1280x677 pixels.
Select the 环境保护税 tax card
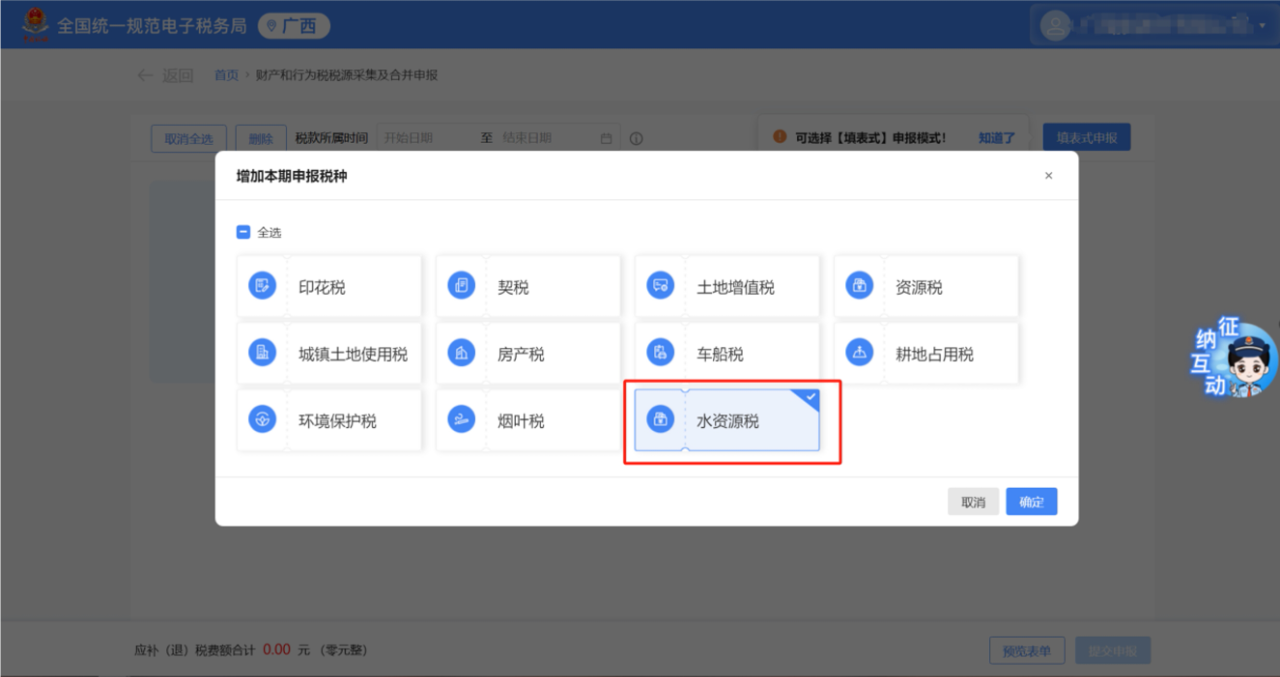[x=329, y=421]
